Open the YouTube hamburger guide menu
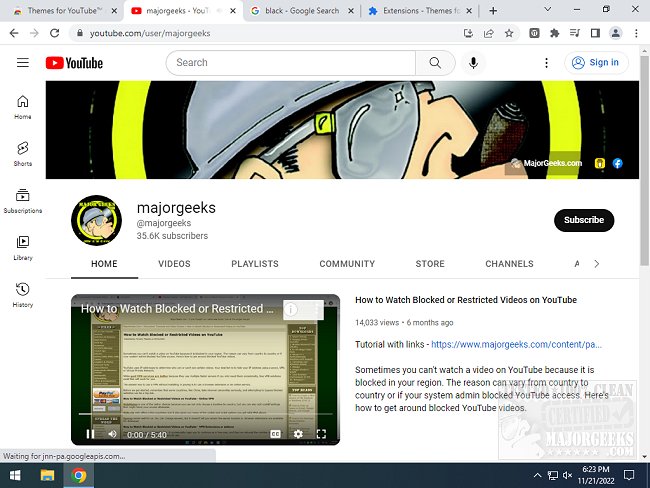 (23, 63)
